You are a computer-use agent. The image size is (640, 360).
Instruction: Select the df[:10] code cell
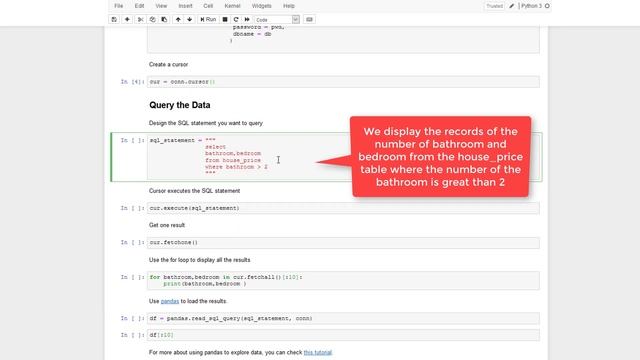[x=343, y=335]
